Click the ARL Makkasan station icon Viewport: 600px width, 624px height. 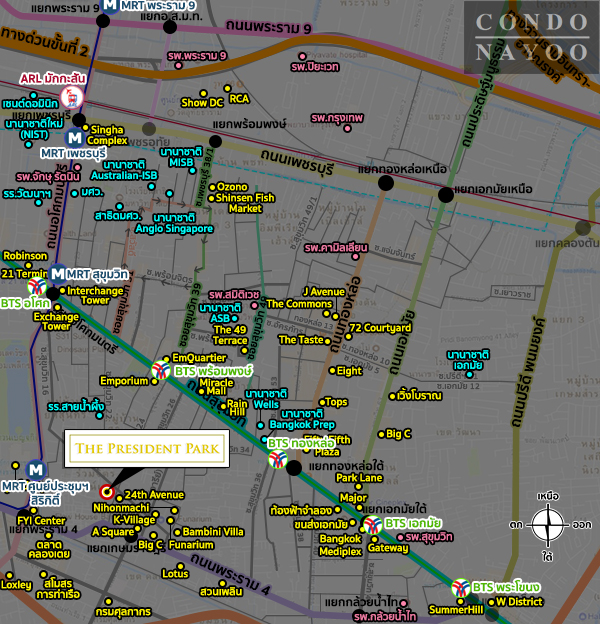72,98
